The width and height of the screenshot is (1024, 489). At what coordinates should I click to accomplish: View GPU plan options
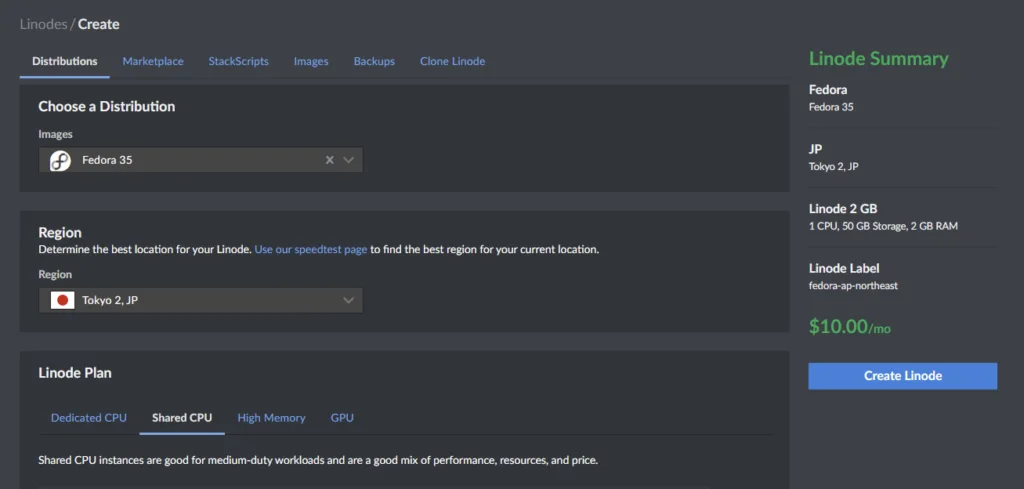click(x=342, y=418)
